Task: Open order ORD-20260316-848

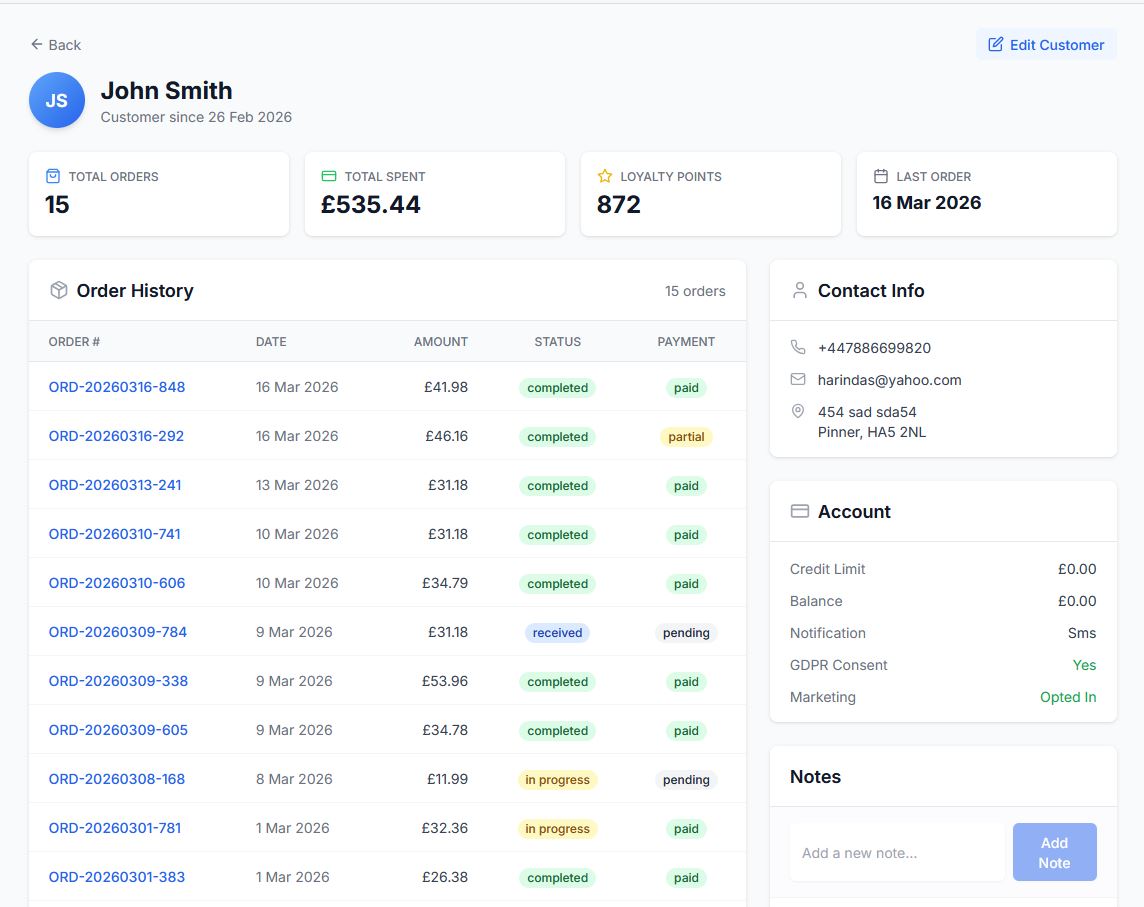Action: point(117,387)
